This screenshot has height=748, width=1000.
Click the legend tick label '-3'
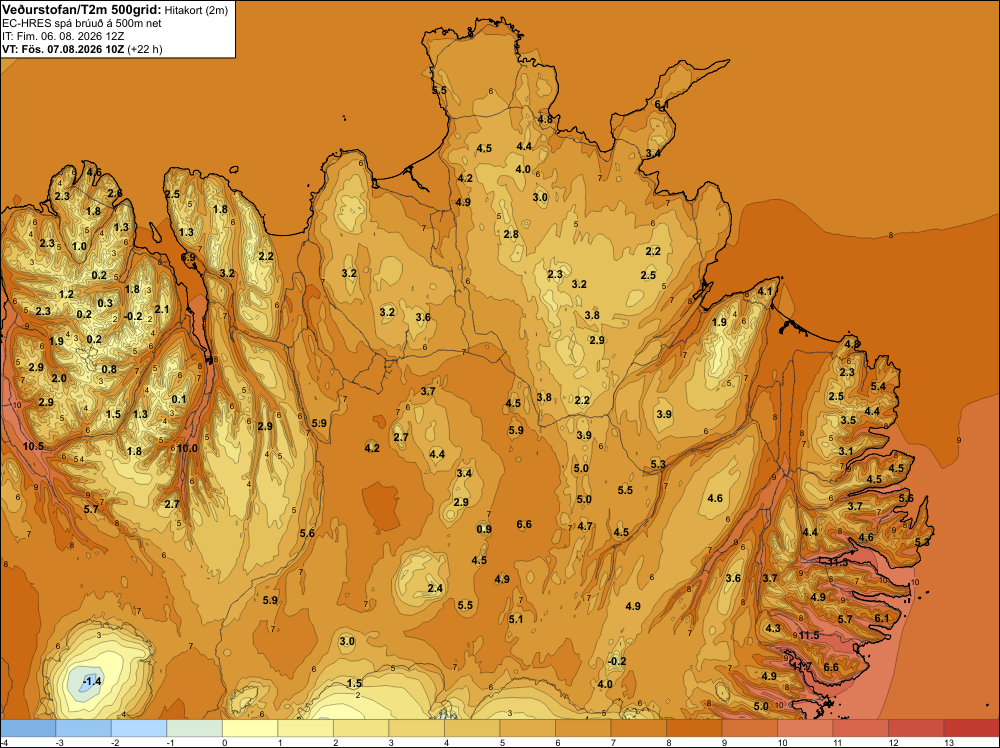59,742
